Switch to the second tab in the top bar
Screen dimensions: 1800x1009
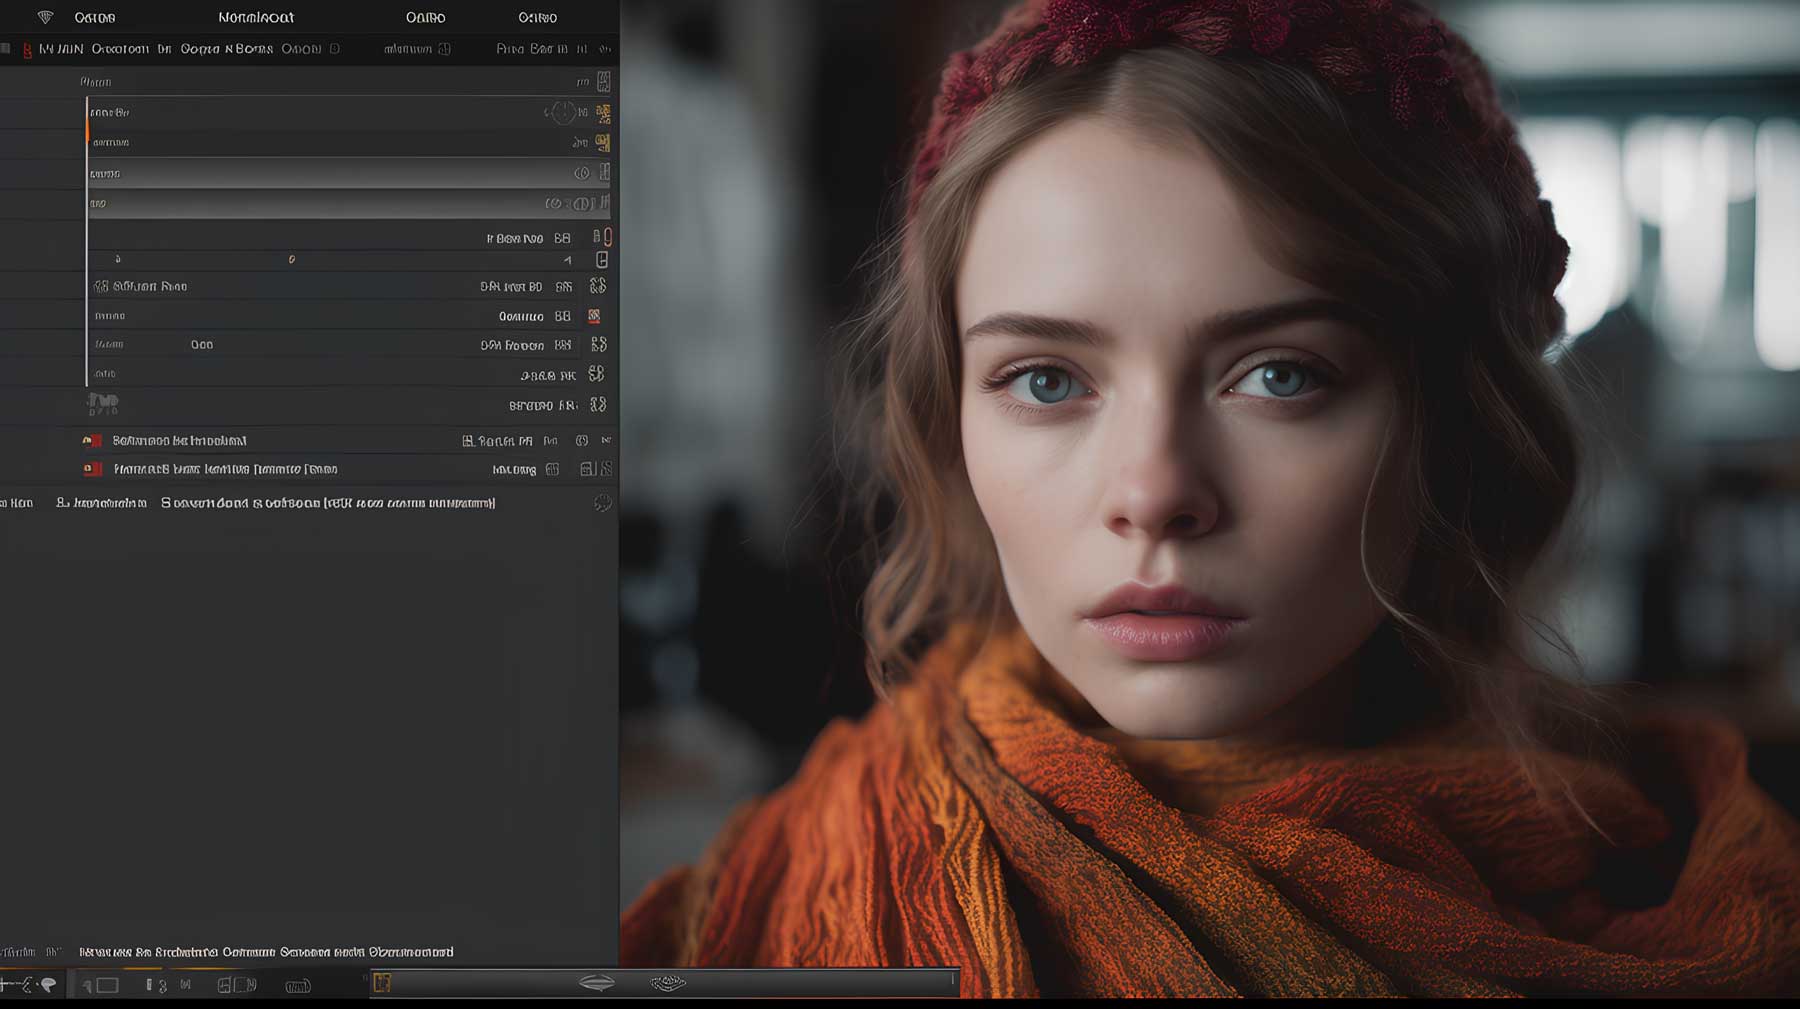pyautogui.click(x=256, y=17)
